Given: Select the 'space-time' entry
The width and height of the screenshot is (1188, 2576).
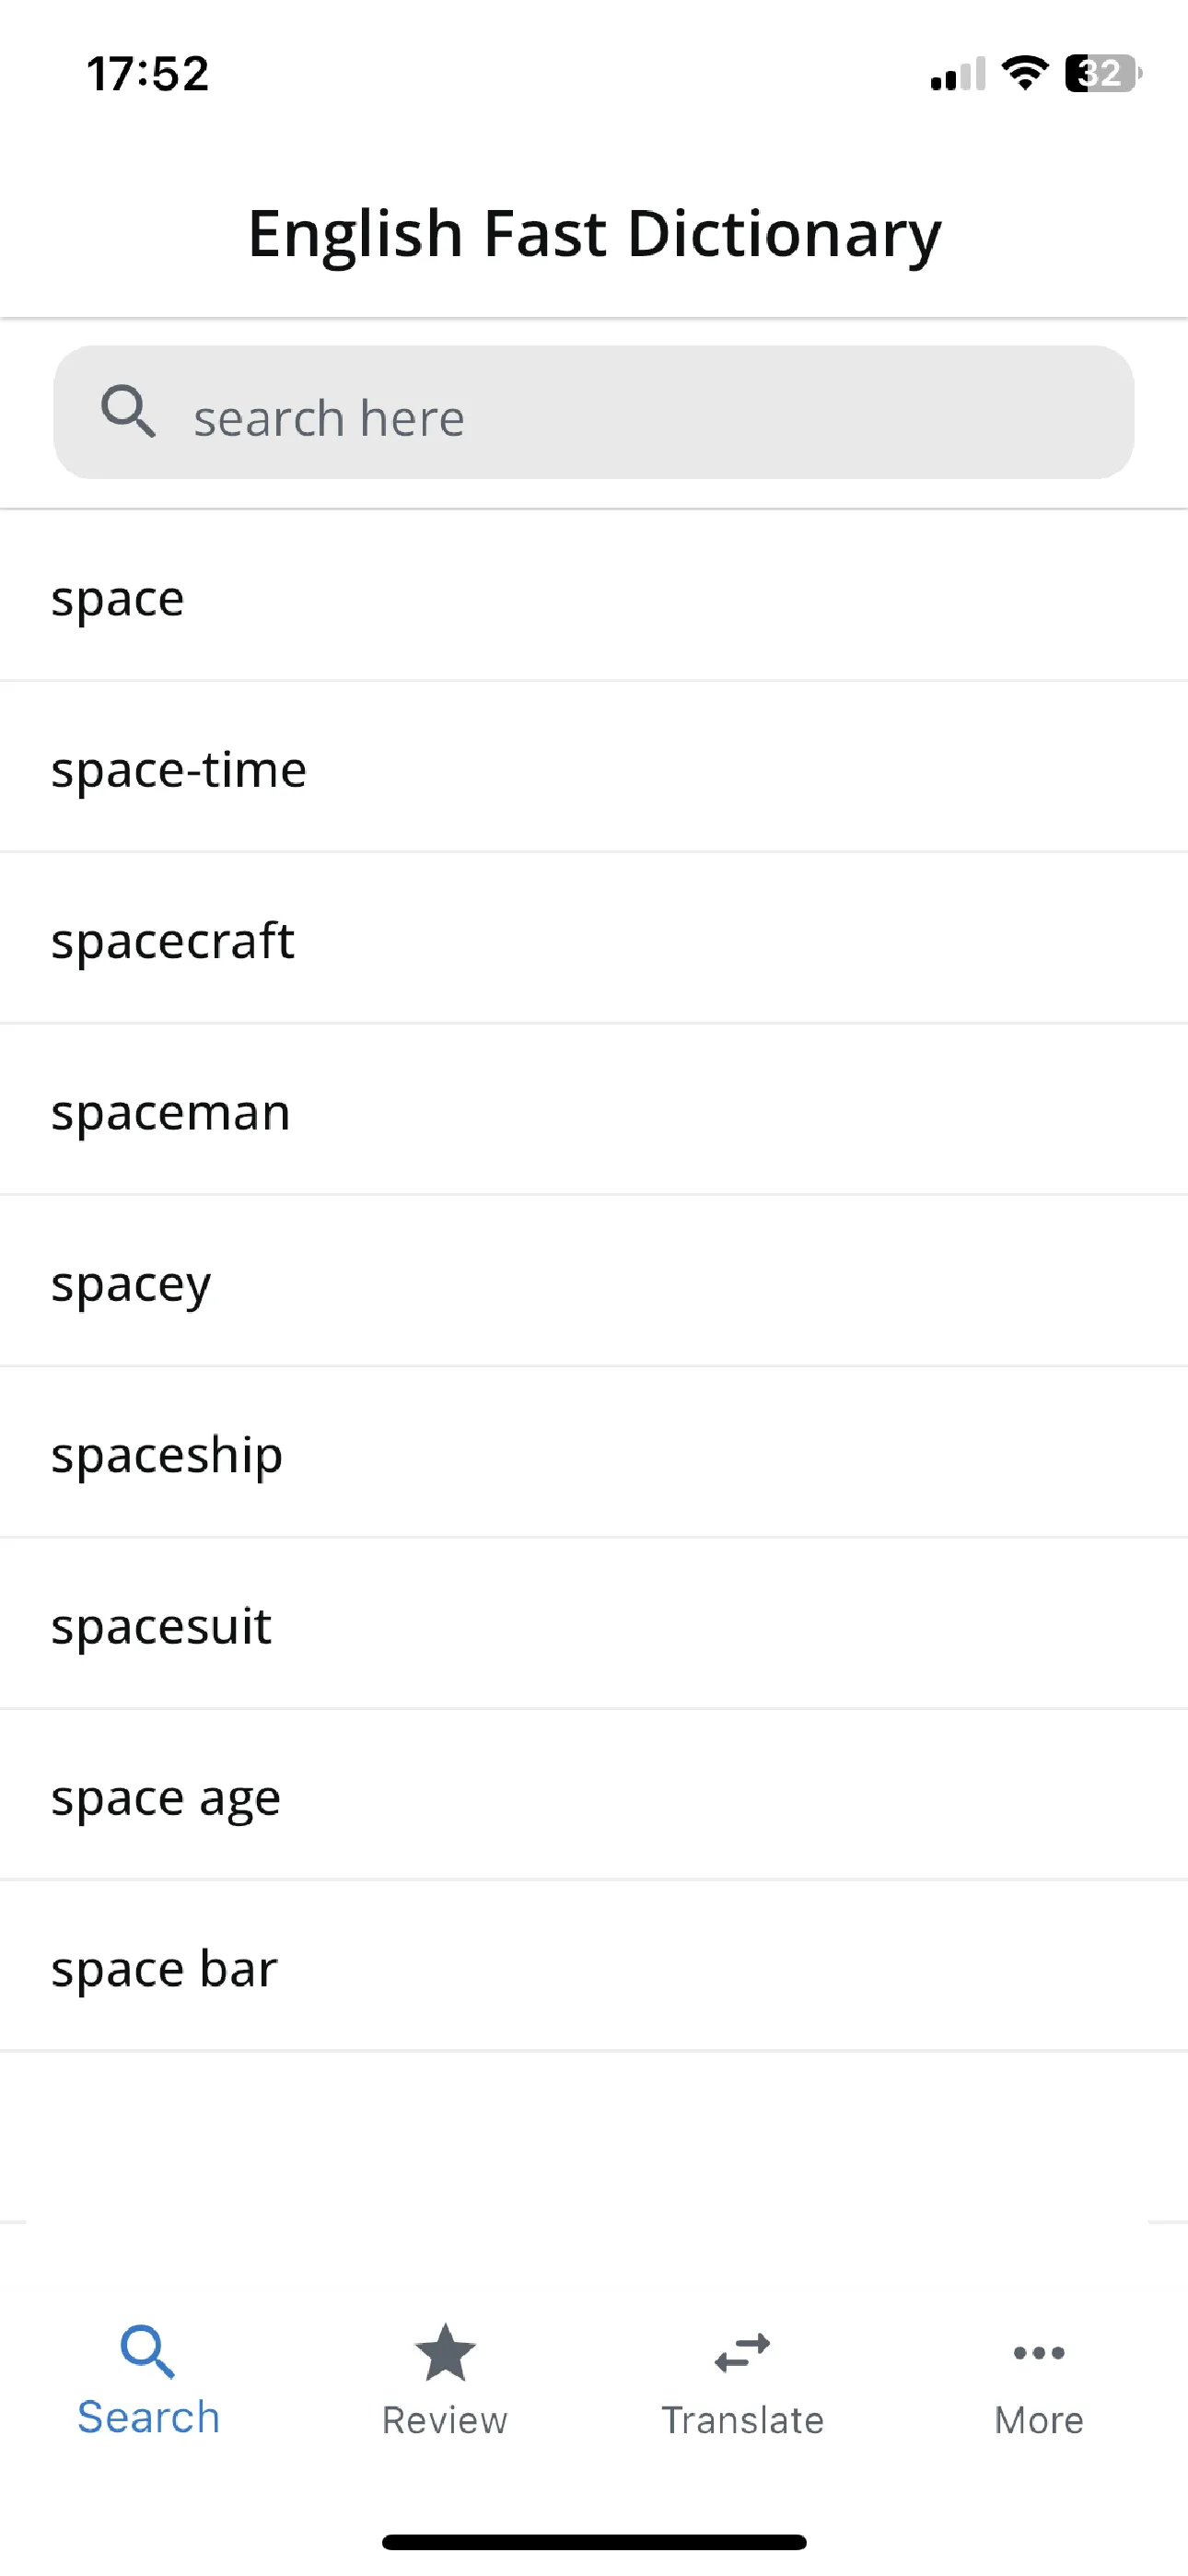Looking at the screenshot, I should [x=594, y=769].
